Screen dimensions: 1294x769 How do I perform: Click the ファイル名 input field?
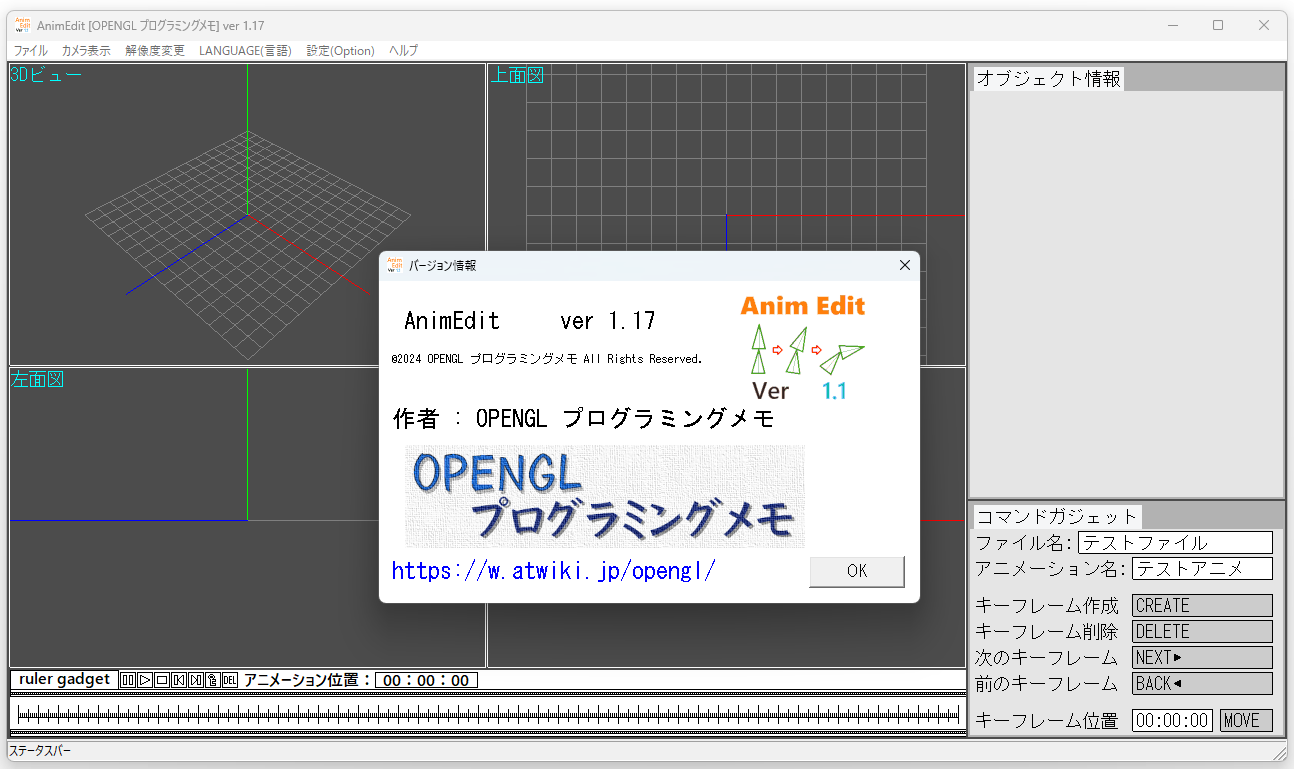[1175, 542]
